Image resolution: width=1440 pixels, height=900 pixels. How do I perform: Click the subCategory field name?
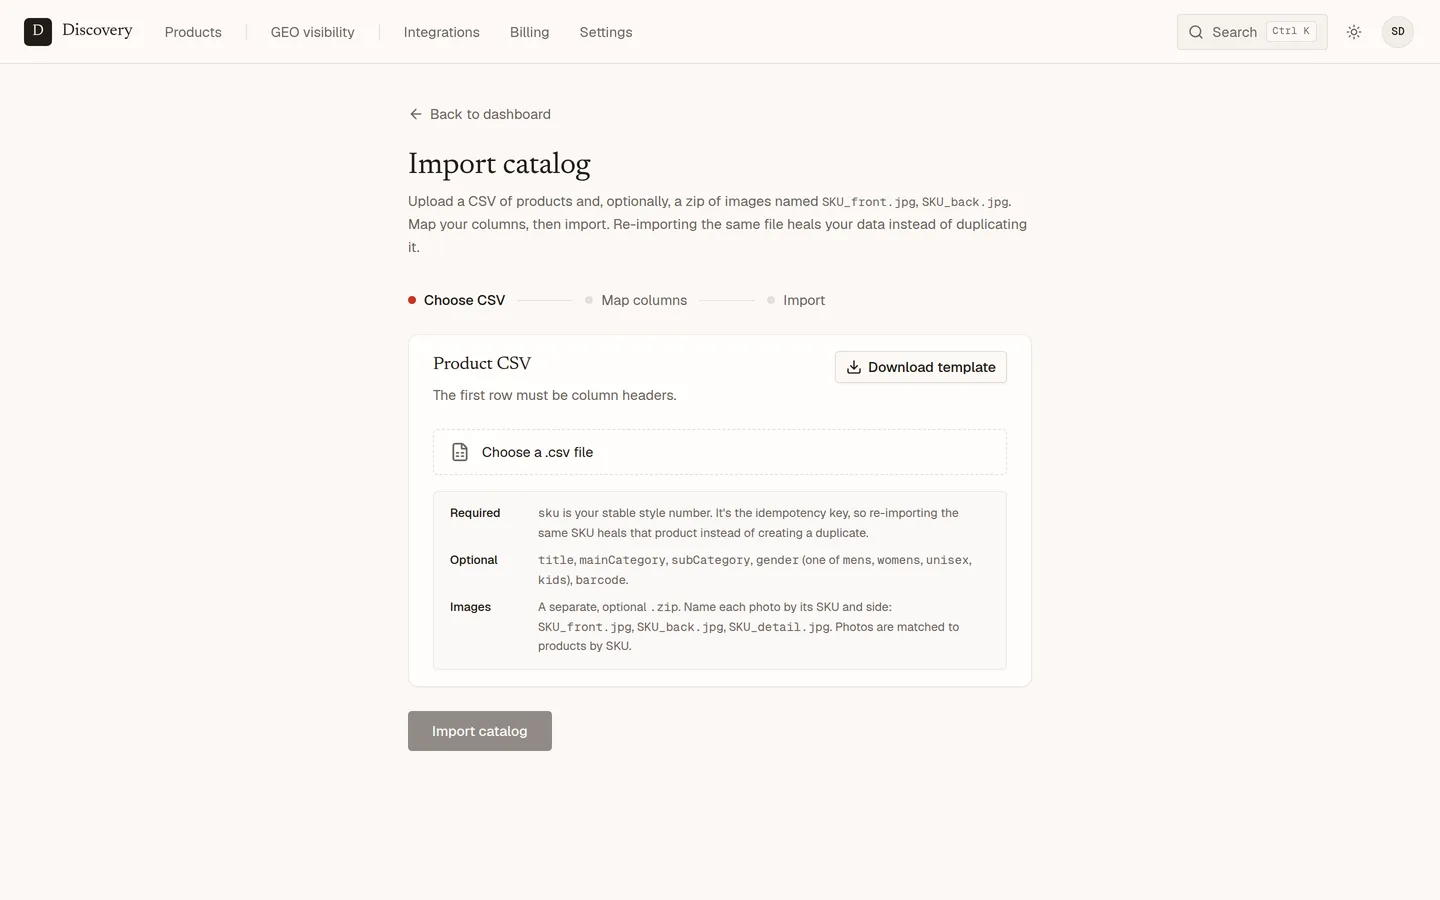[x=710, y=560]
